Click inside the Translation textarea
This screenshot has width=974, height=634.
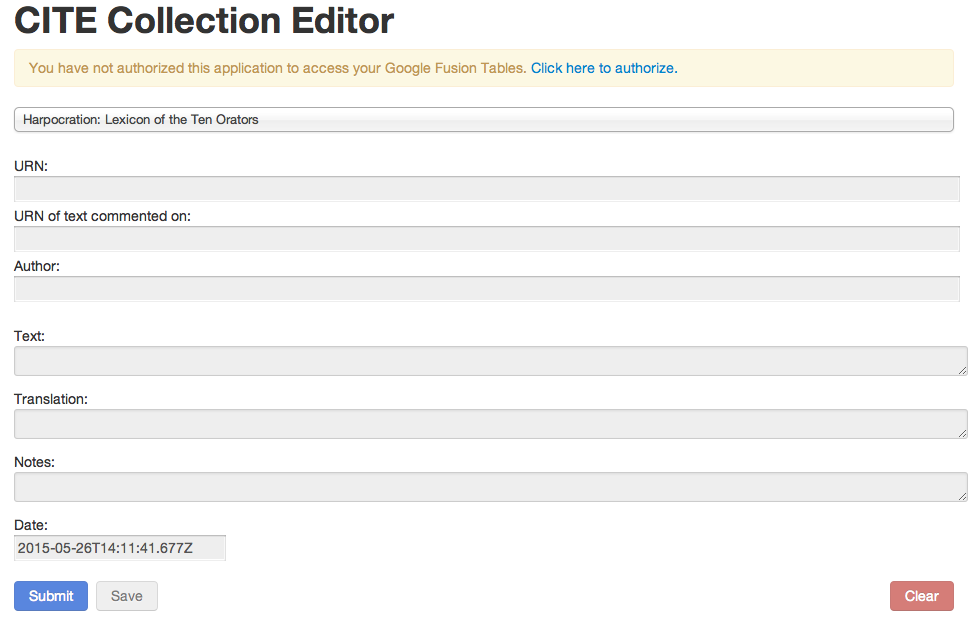pyautogui.click(x=490, y=424)
